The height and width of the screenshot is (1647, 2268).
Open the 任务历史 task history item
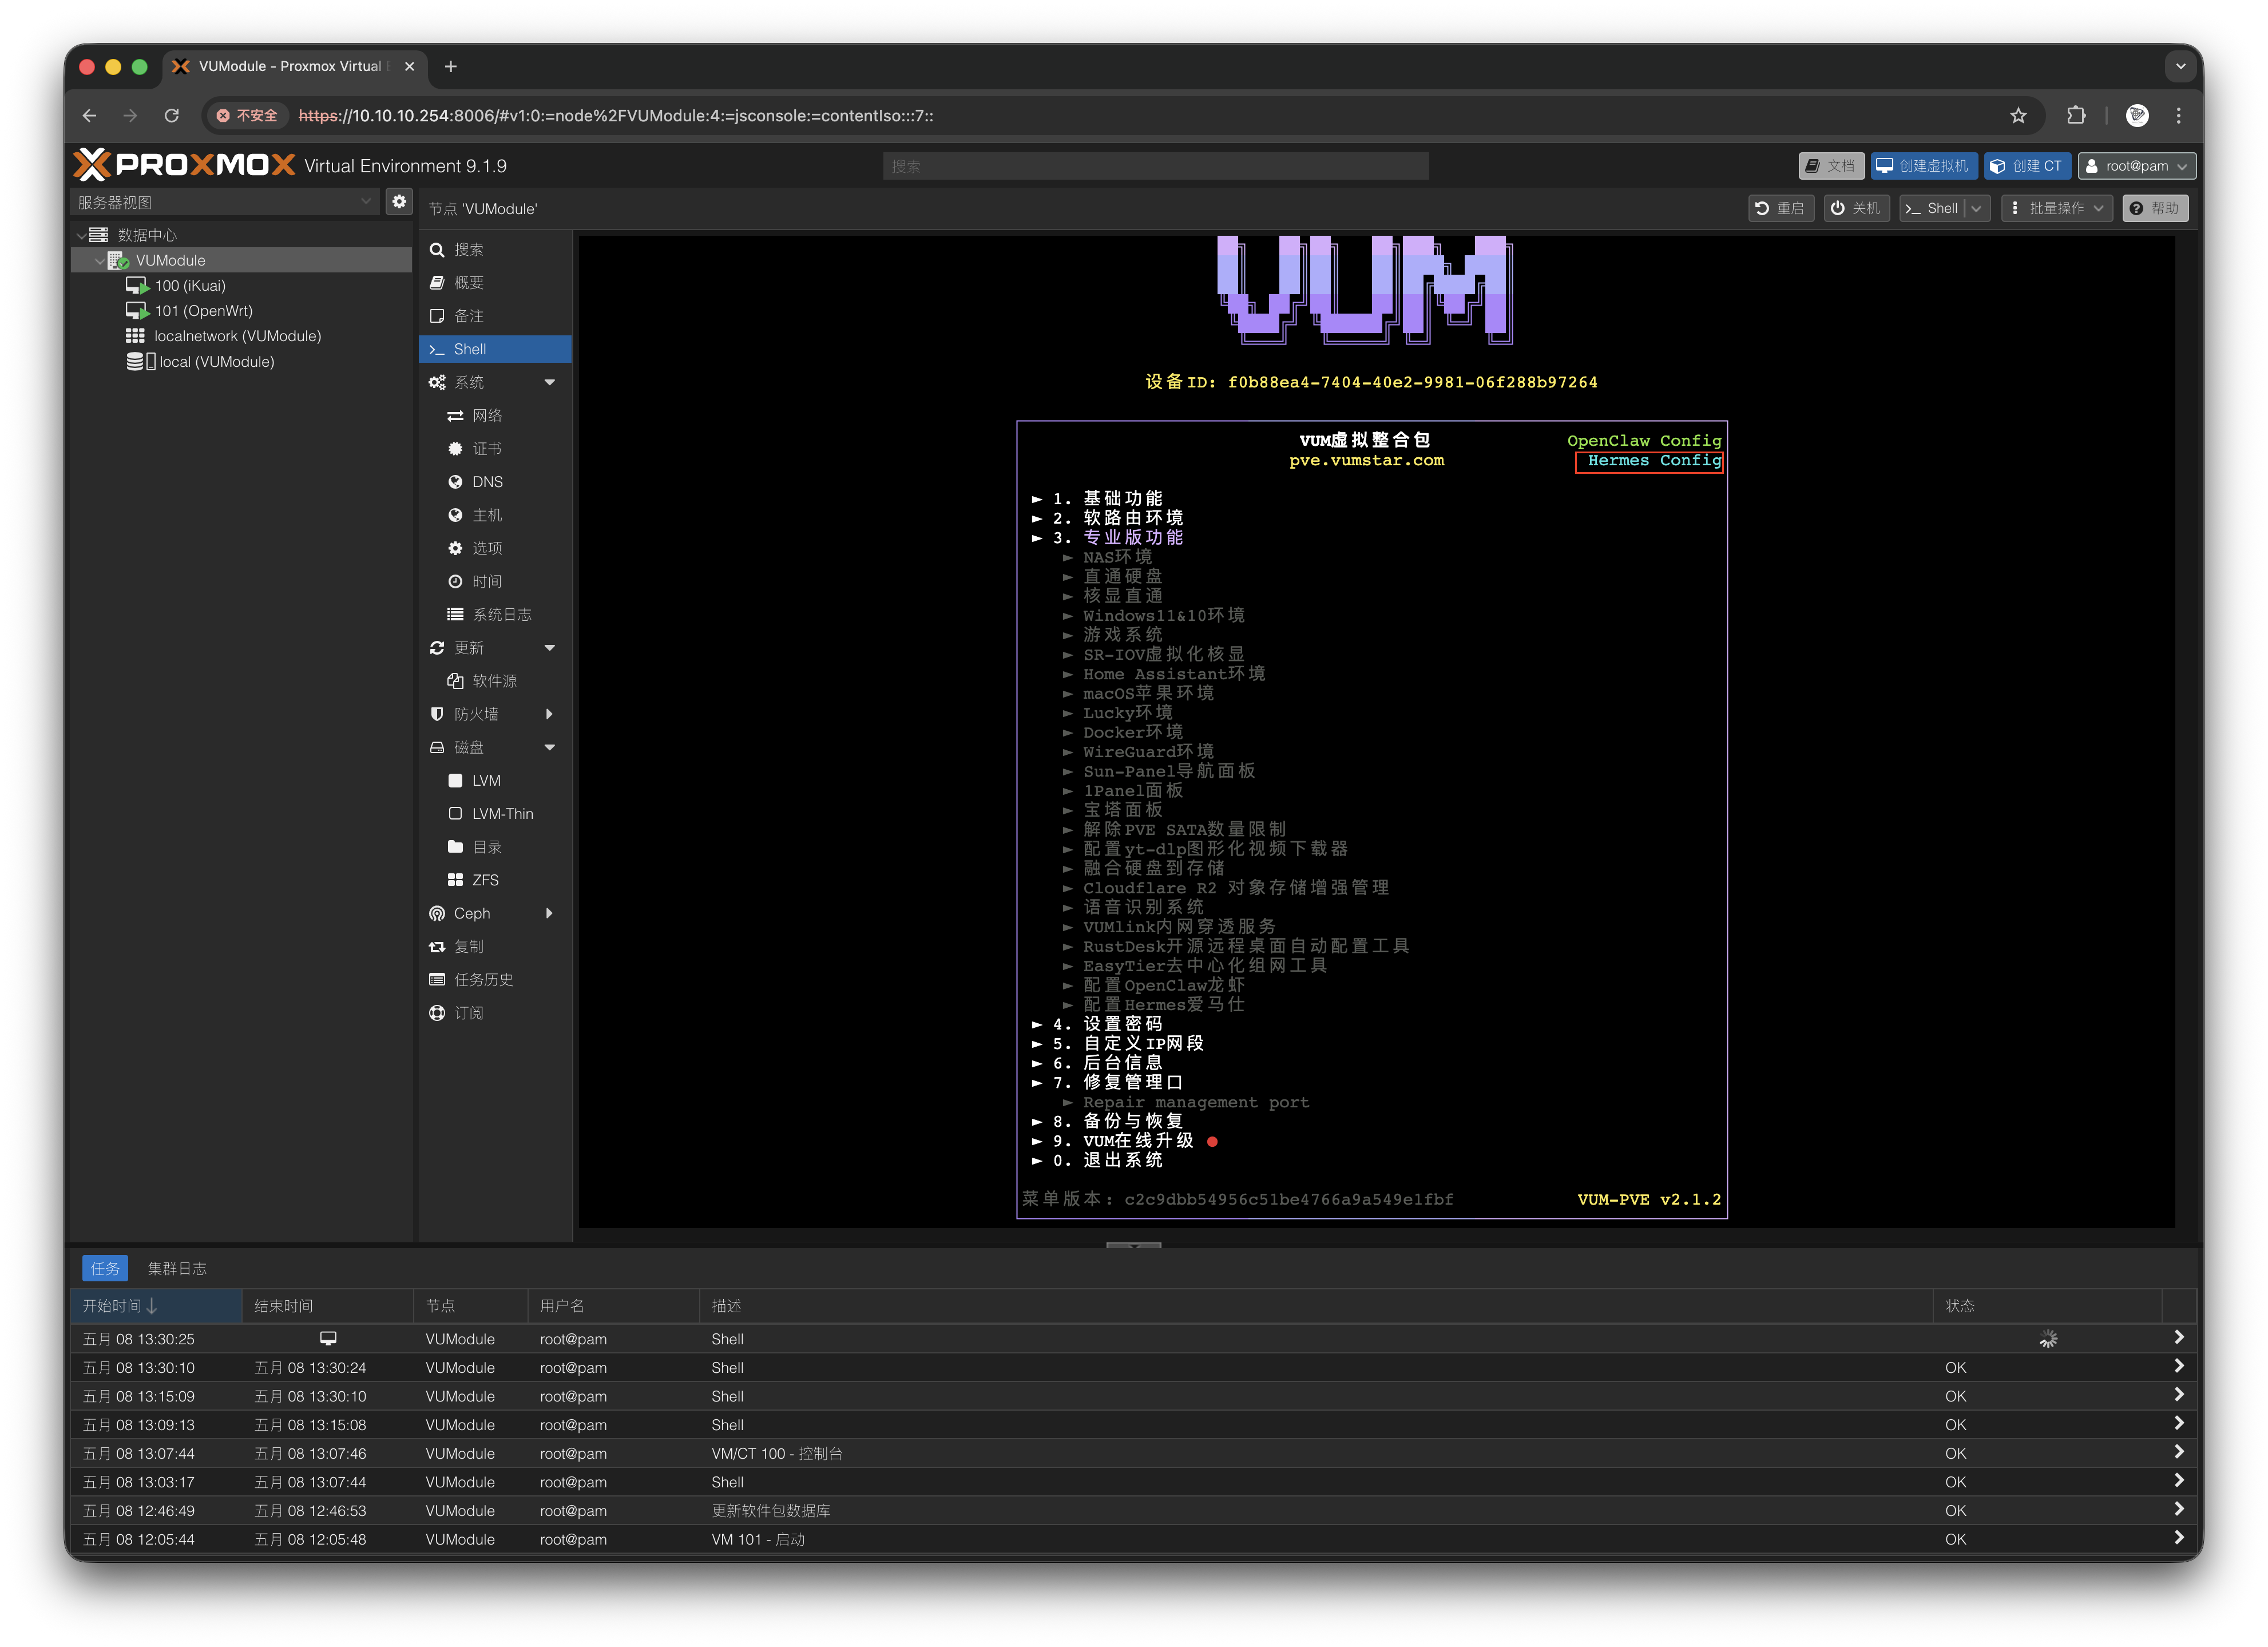coord(495,980)
